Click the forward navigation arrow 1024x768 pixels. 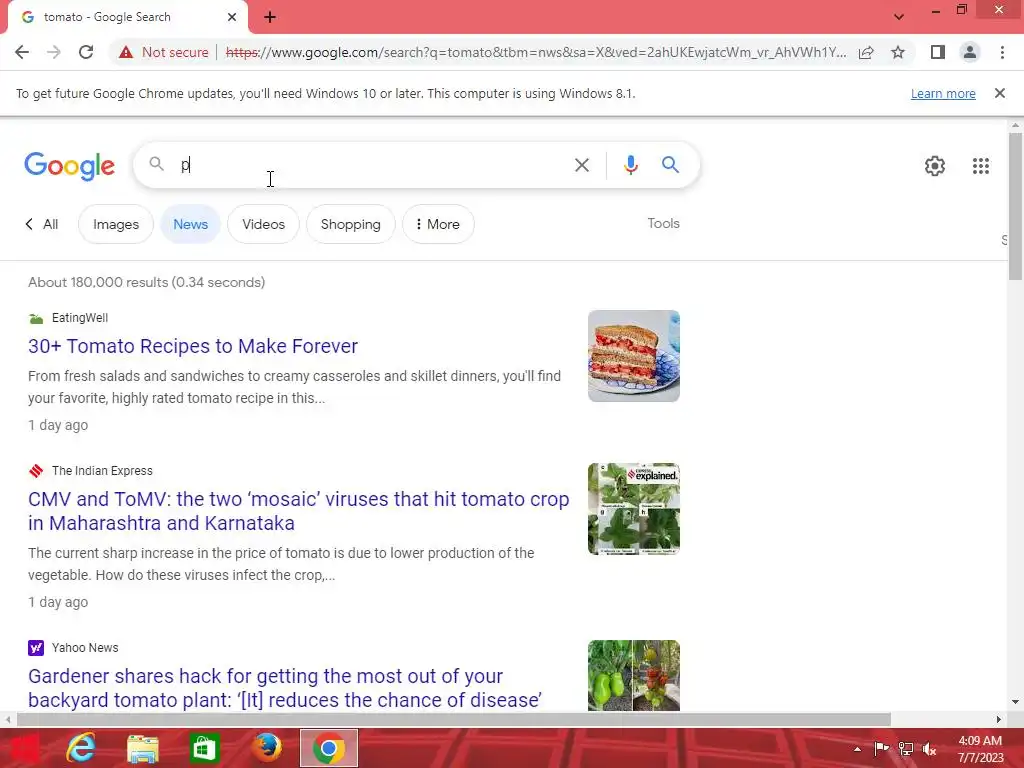pos(54,52)
